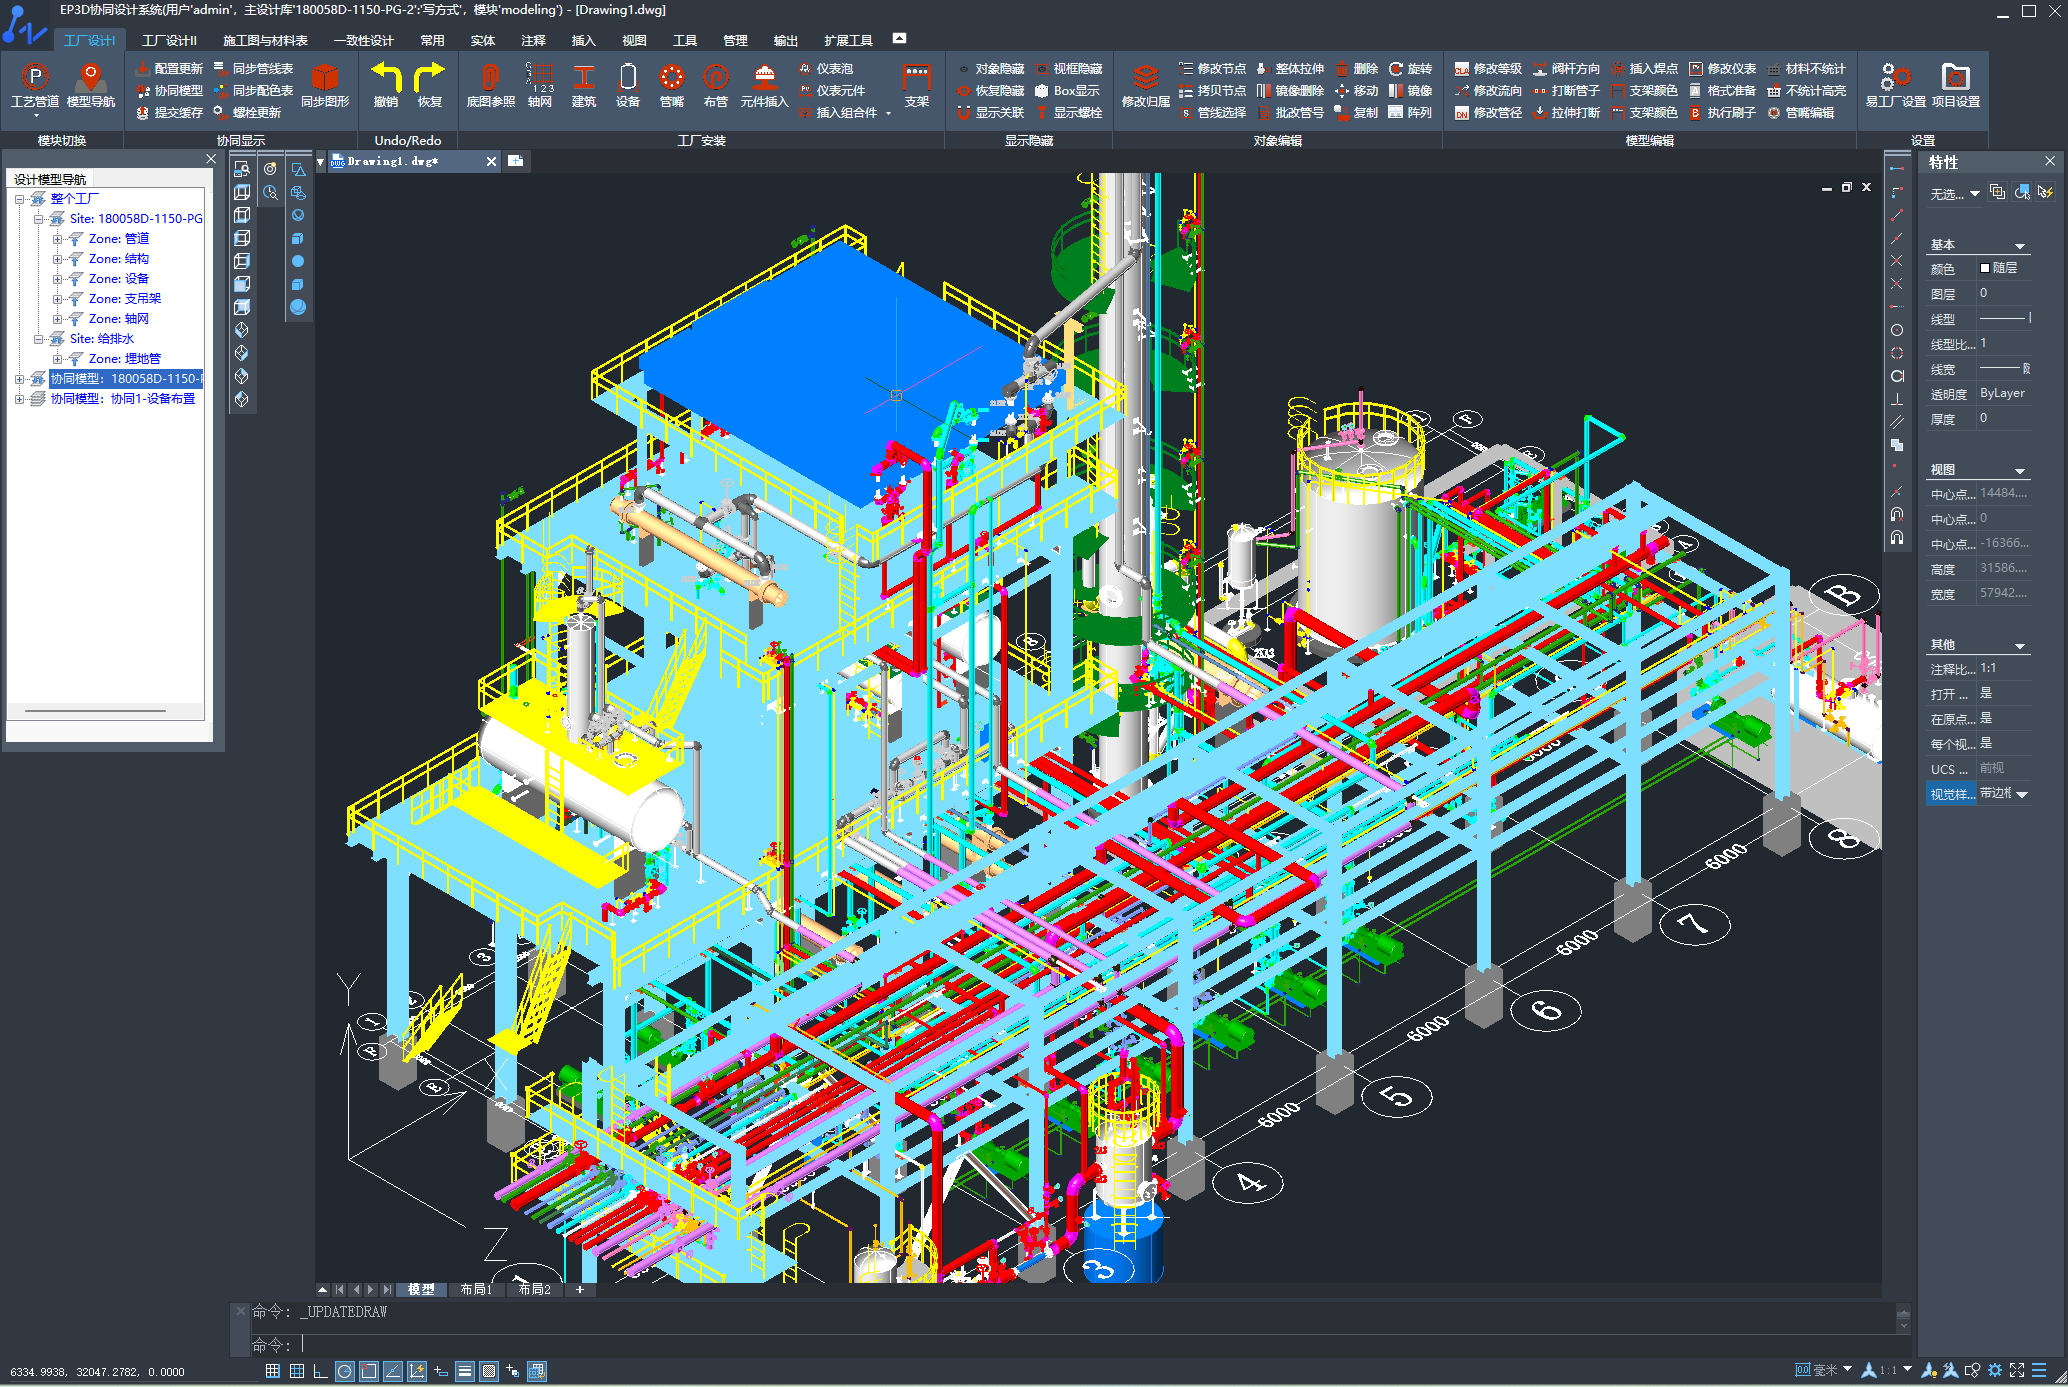The image size is (2068, 1387).
Task: Click the 修改归属 layers icon
Action: click(x=1145, y=78)
